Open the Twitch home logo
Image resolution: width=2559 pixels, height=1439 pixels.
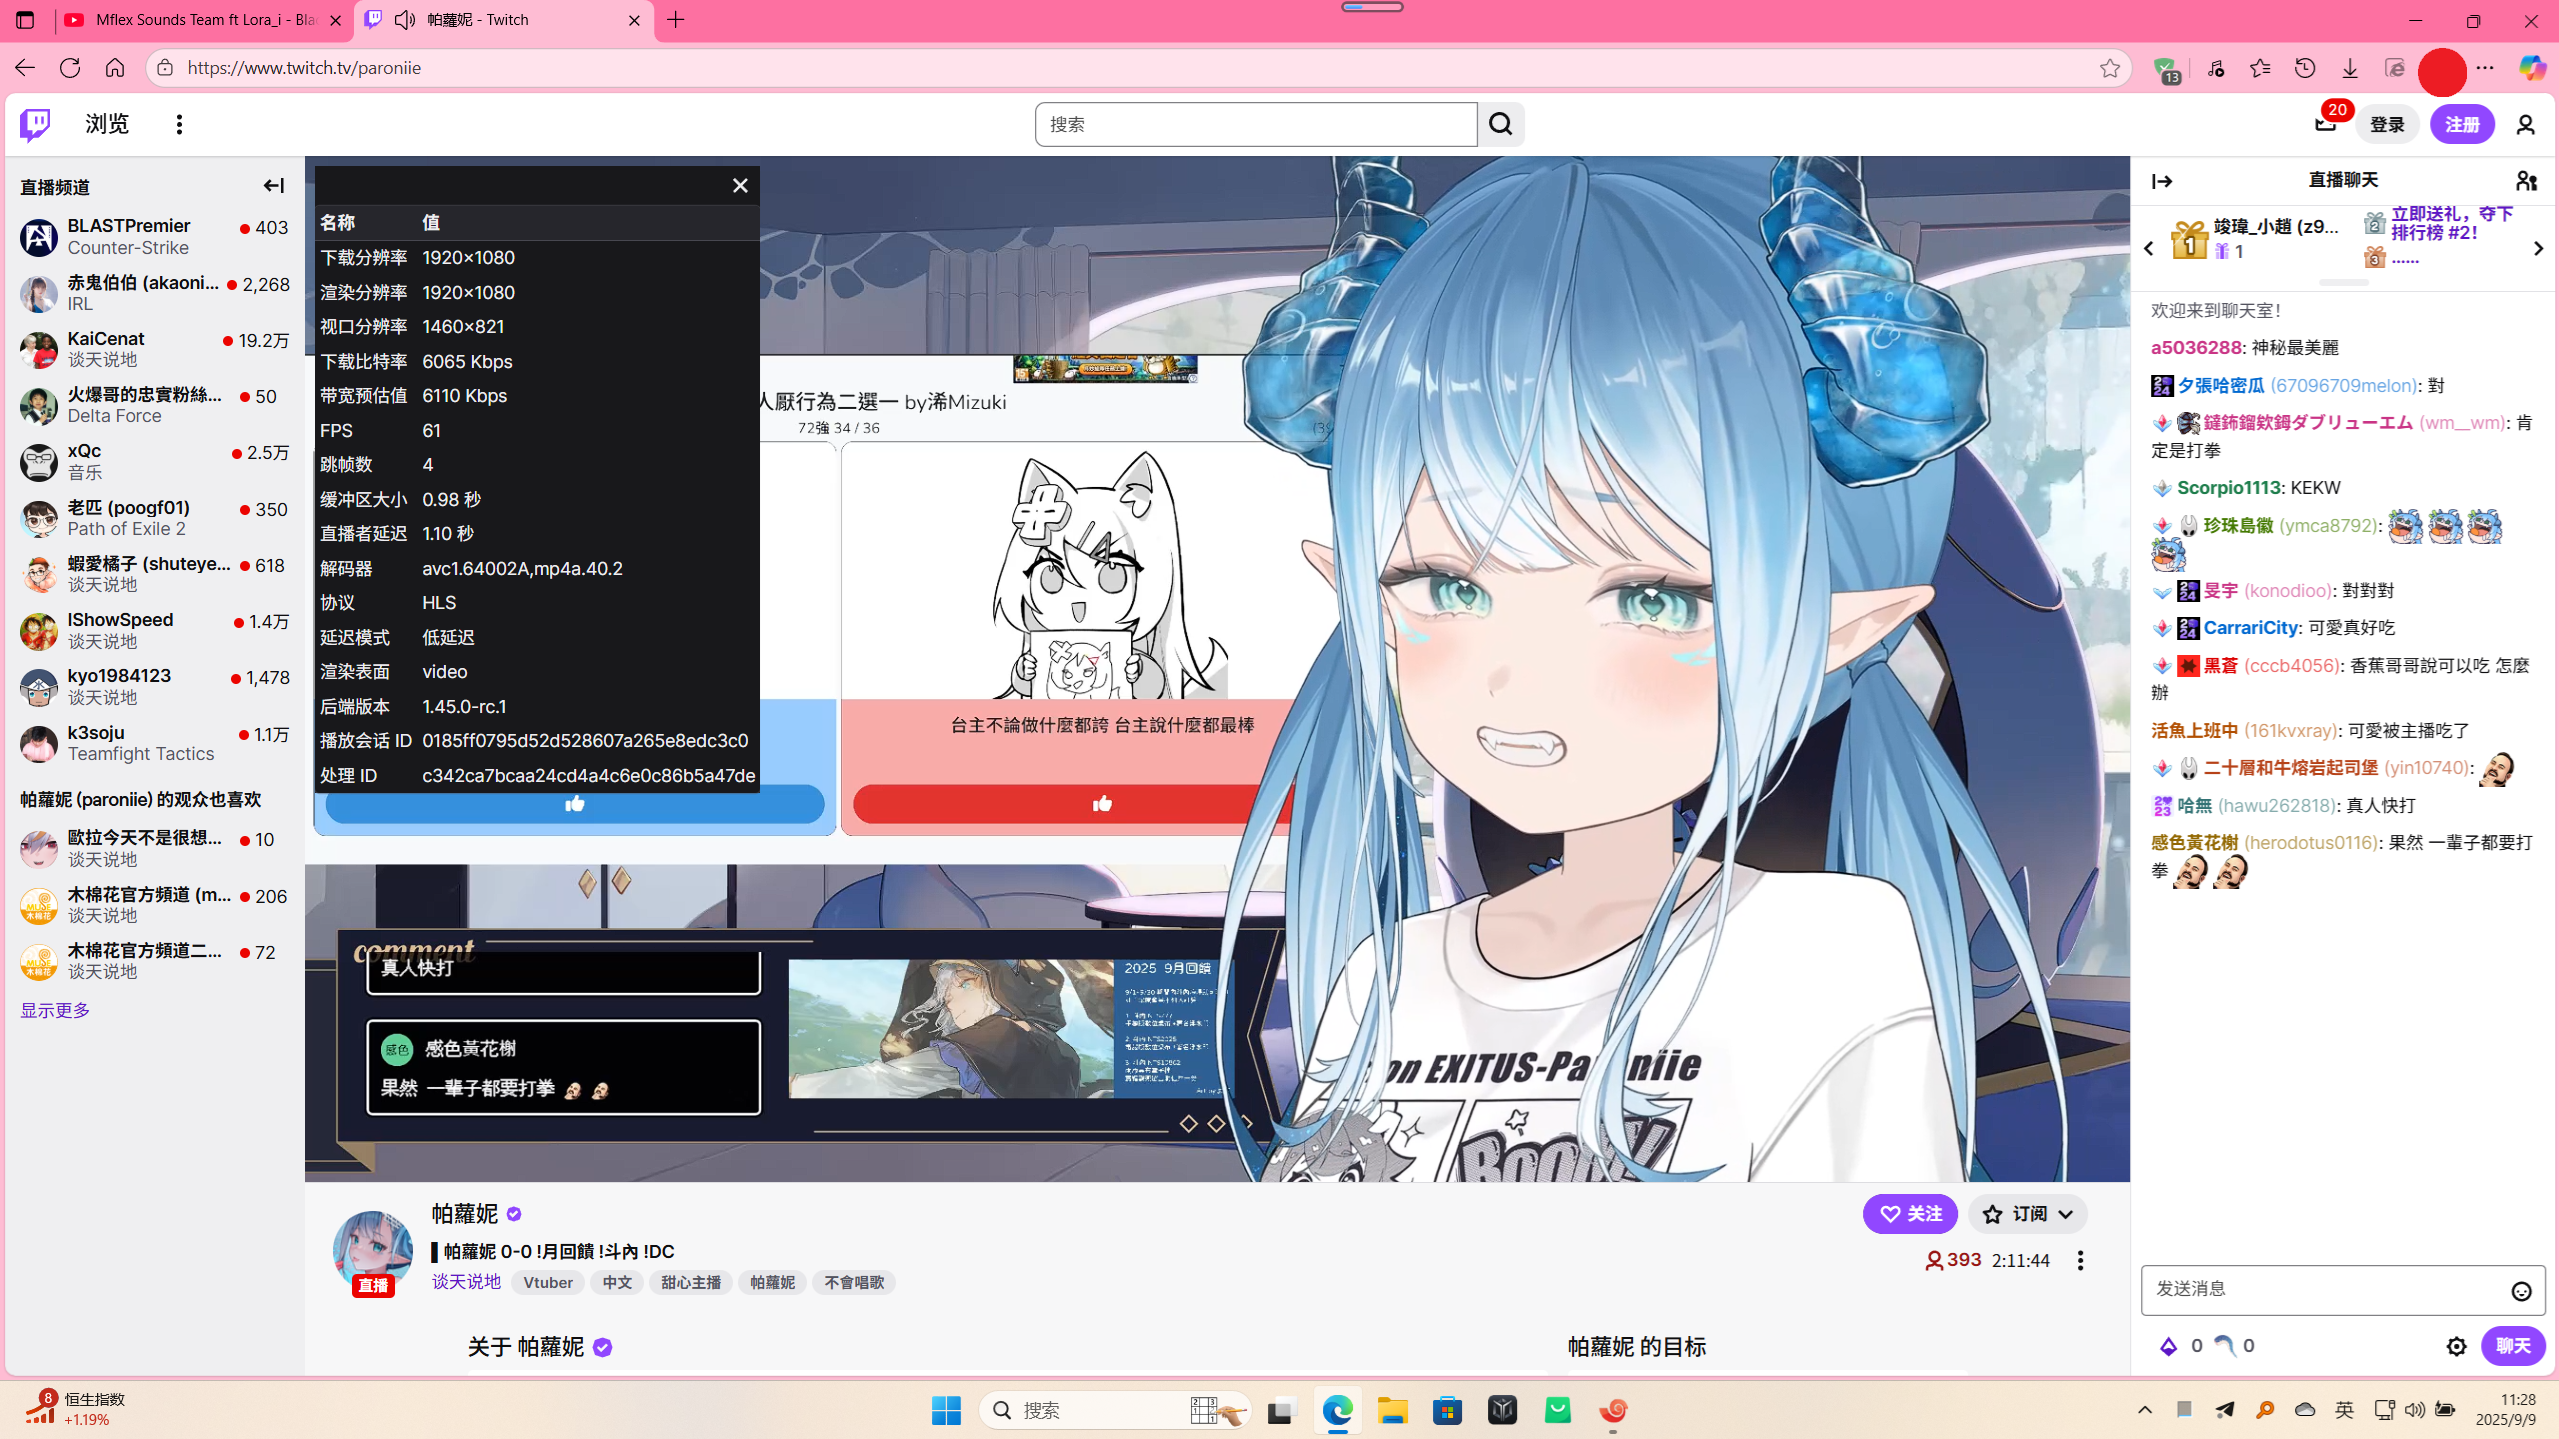35,124
